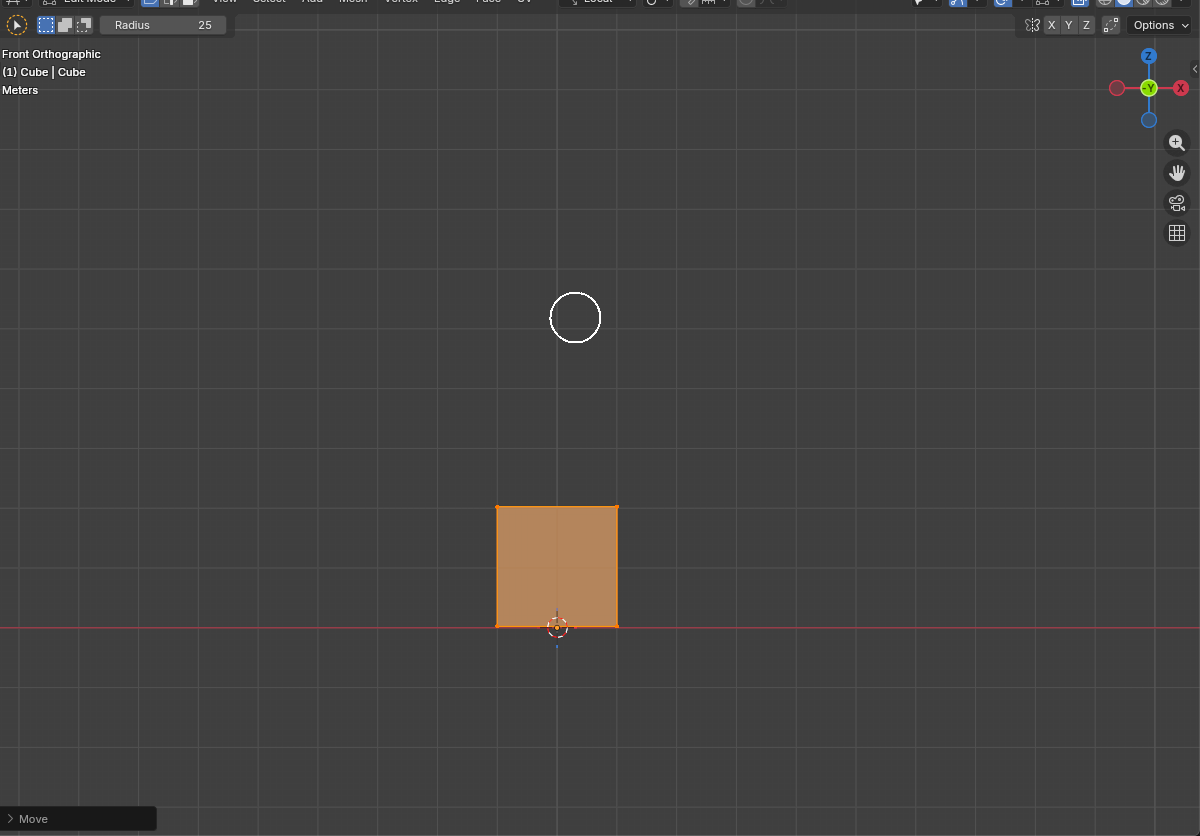Toggle Z axis mirror
Image resolution: width=1200 pixels, height=836 pixels.
(x=1086, y=25)
